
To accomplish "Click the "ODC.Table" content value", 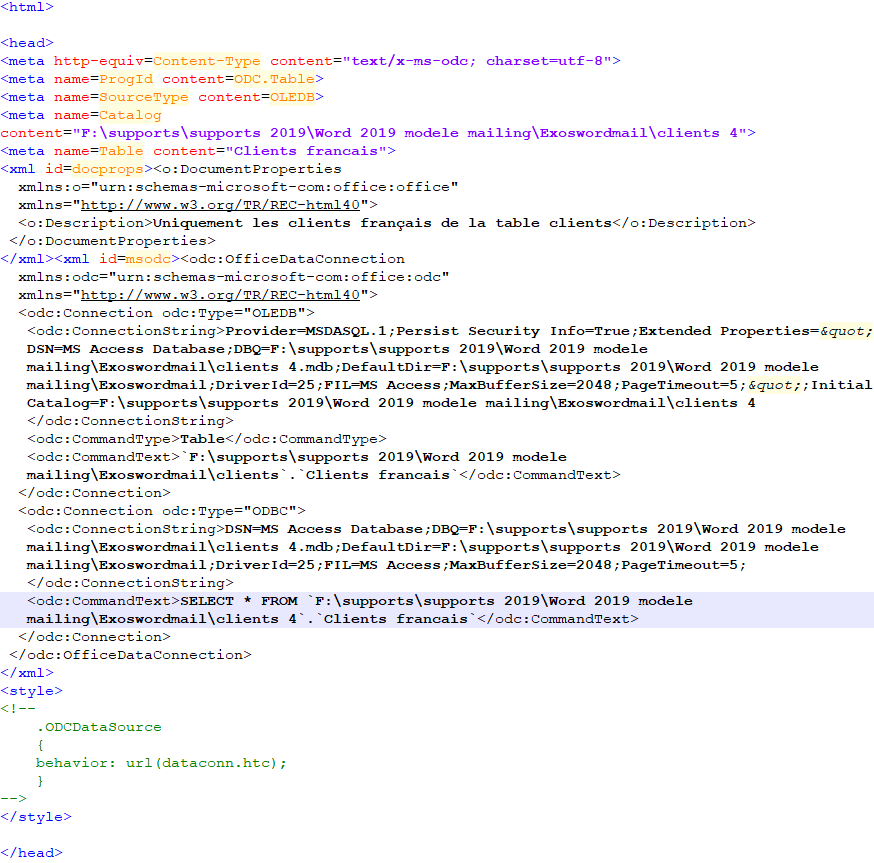I will pyautogui.click(x=274, y=79).
